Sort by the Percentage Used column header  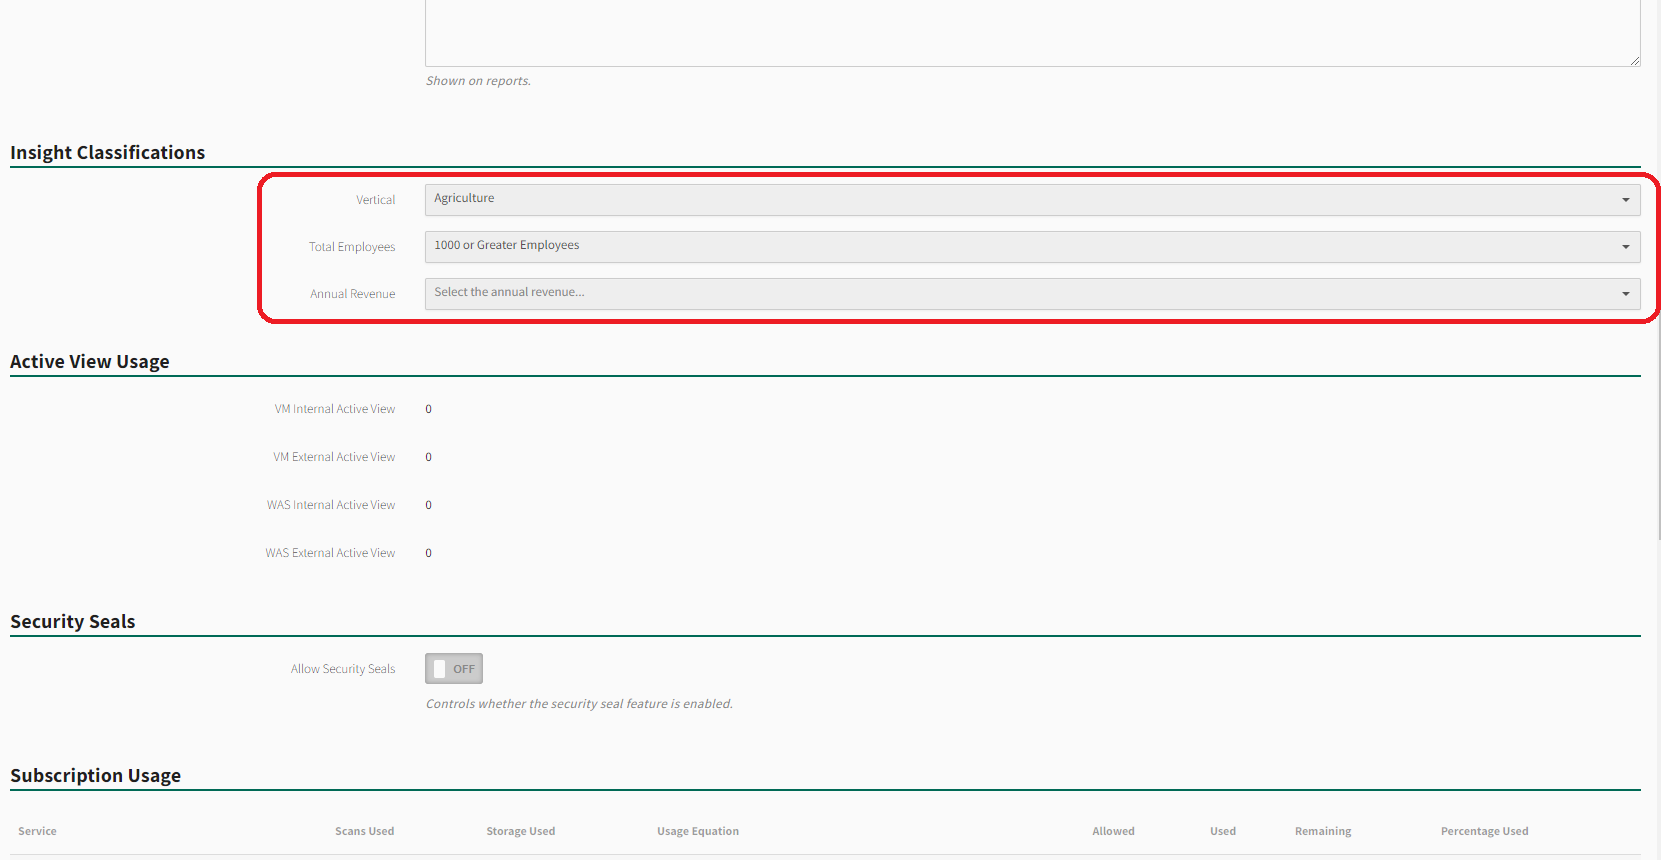point(1484,831)
